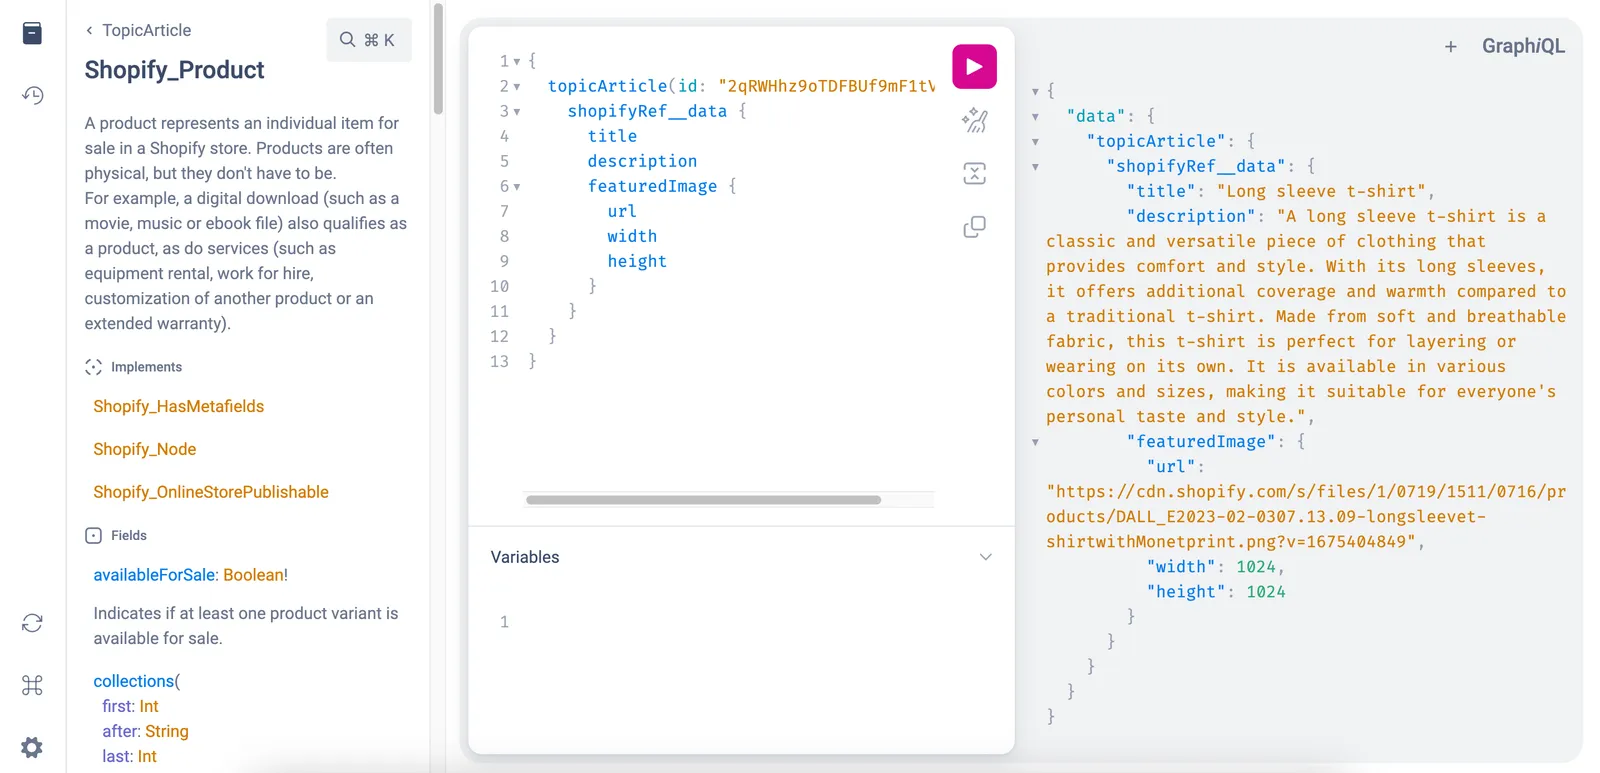Collapse response "featuredImage" fold arrow
The height and width of the screenshot is (773, 1600).
click(1035, 442)
